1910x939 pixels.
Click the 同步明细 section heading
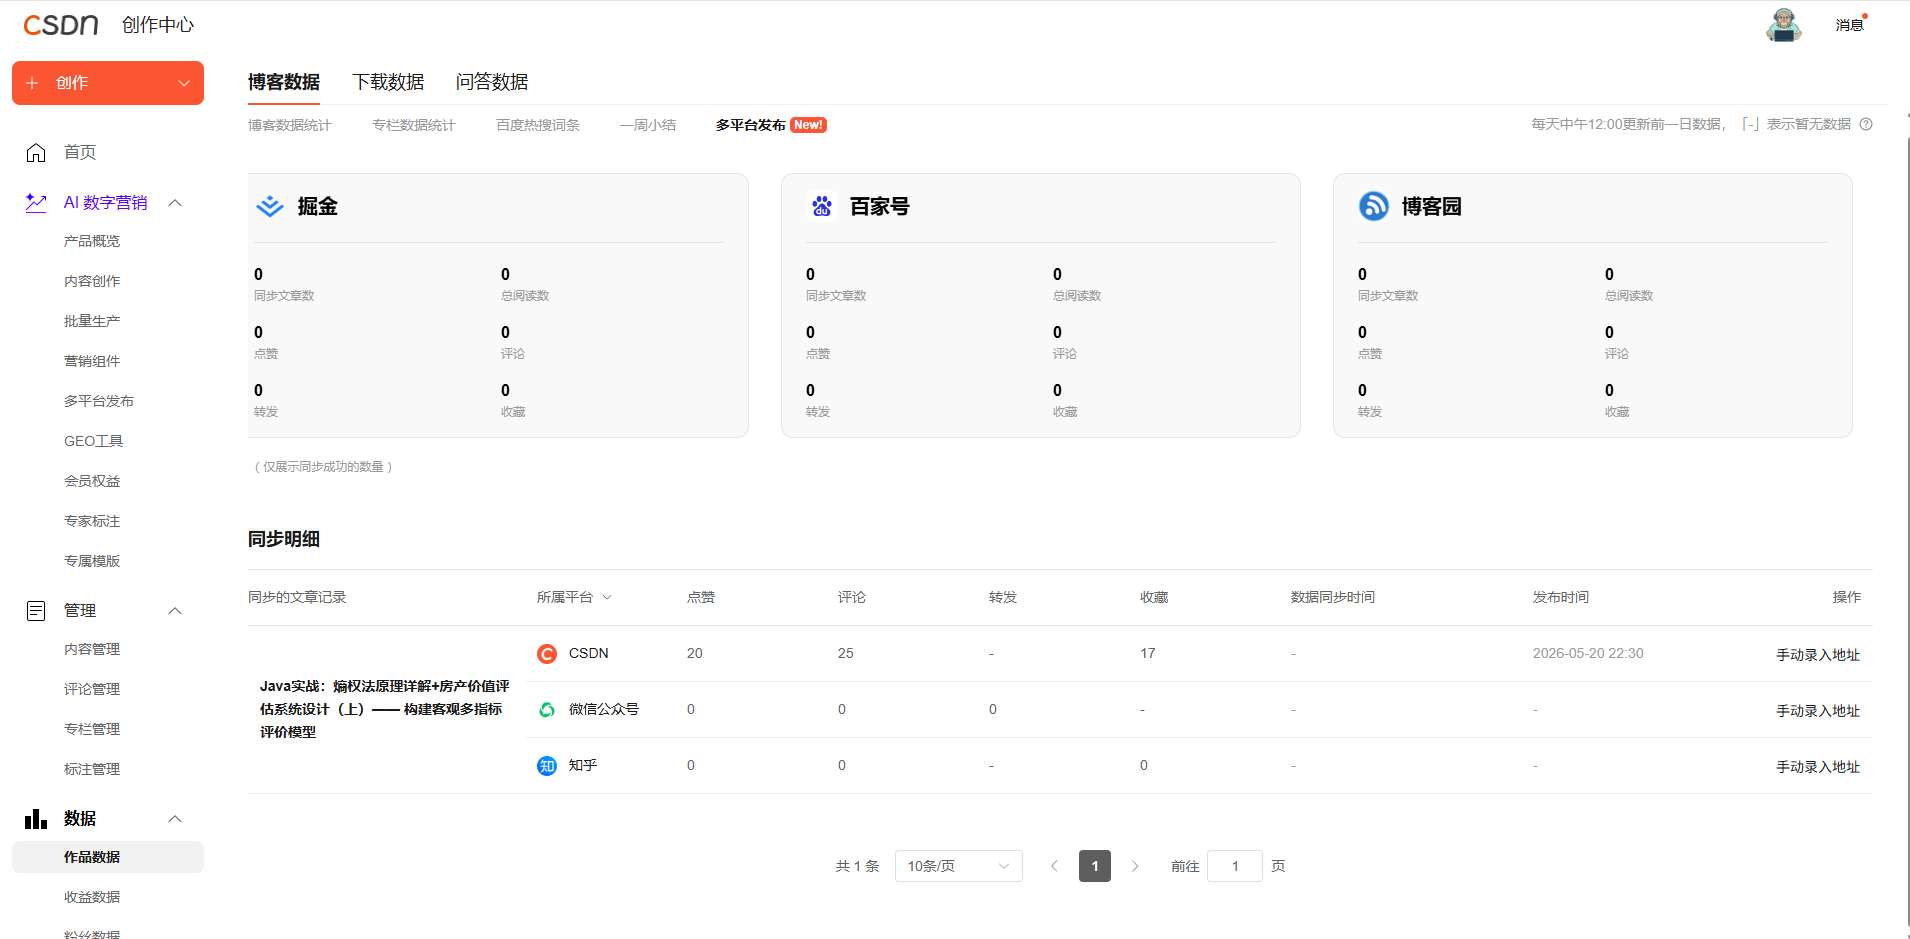(284, 539)
